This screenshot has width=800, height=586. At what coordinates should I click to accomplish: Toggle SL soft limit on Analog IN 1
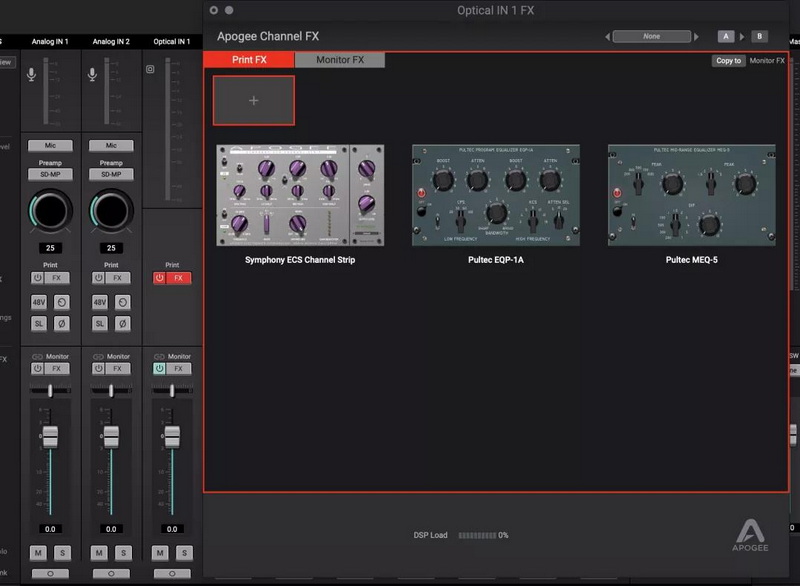39,323
